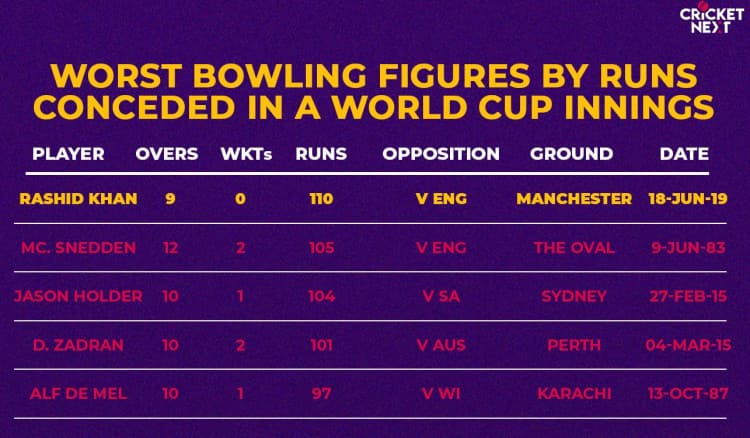Select the DATE column header
This screenshot has height=438, width=750.
click(684, 154)
